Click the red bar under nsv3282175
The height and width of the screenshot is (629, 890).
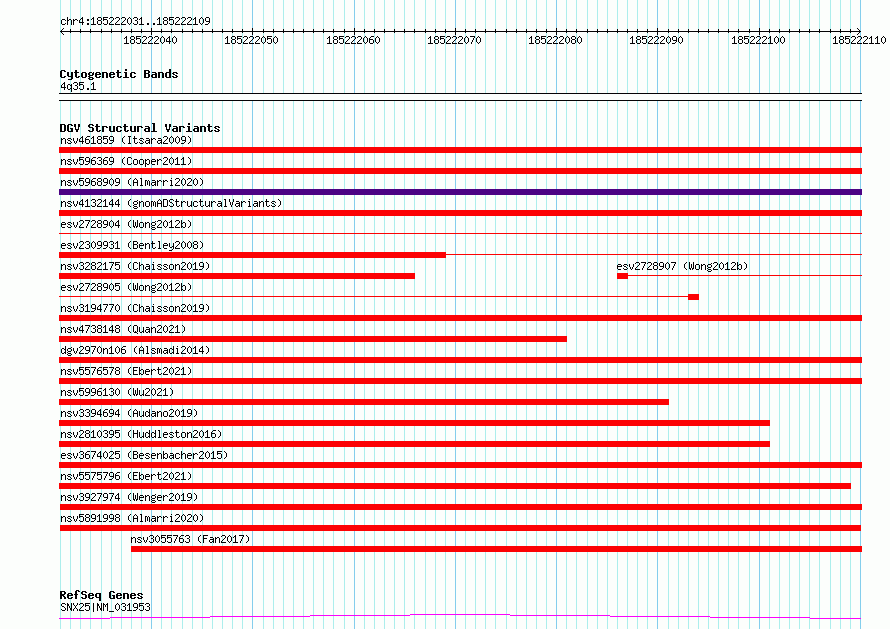(237, 276)
